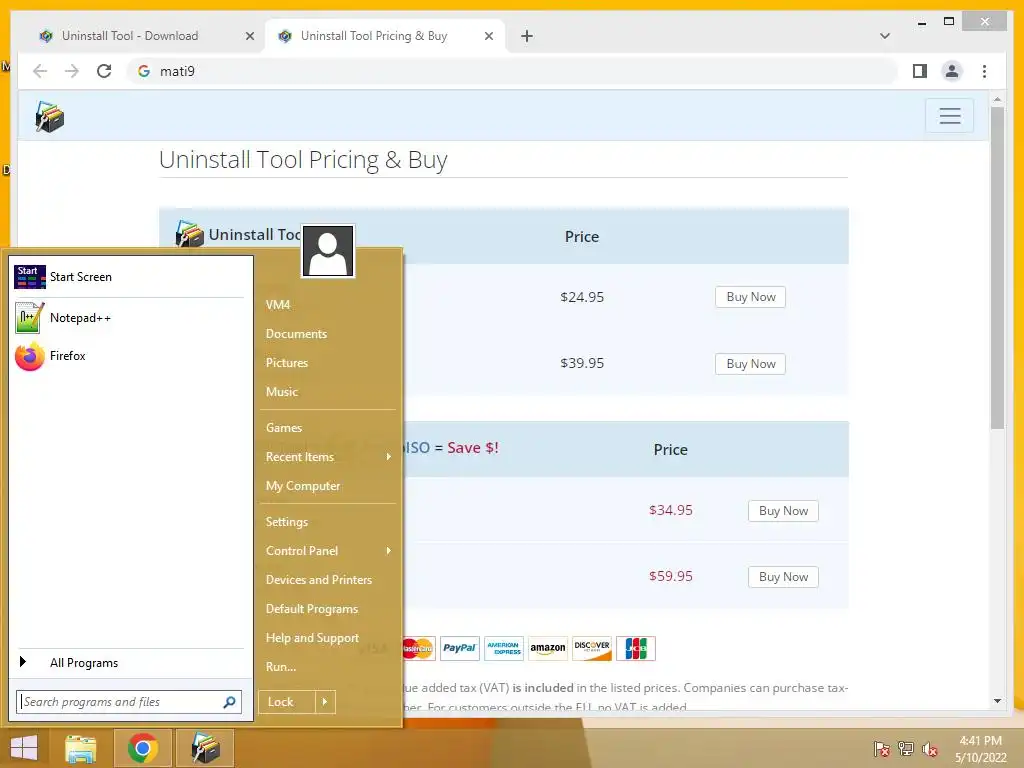
Task: Click the scrollbar down arrow
Action: [997, 701]
